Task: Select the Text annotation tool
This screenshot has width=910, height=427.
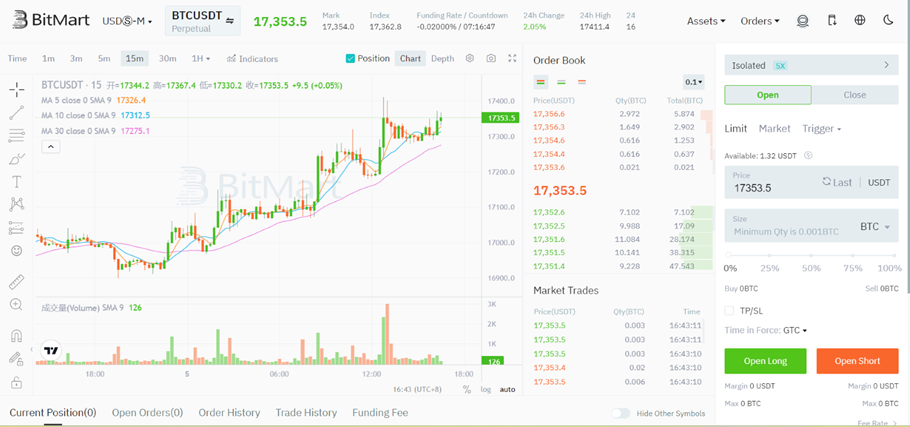Action: tap(17, 182)
